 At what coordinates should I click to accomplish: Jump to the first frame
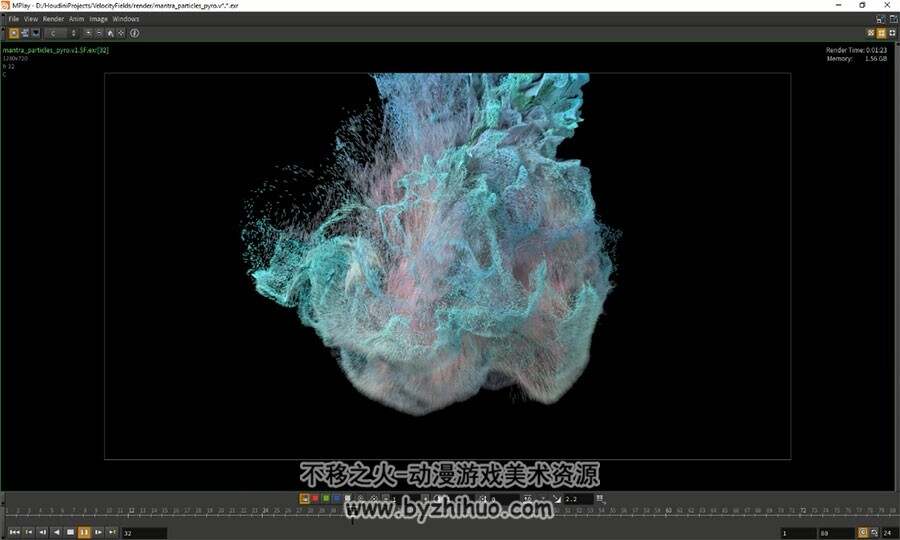click(x=14, y=533)
